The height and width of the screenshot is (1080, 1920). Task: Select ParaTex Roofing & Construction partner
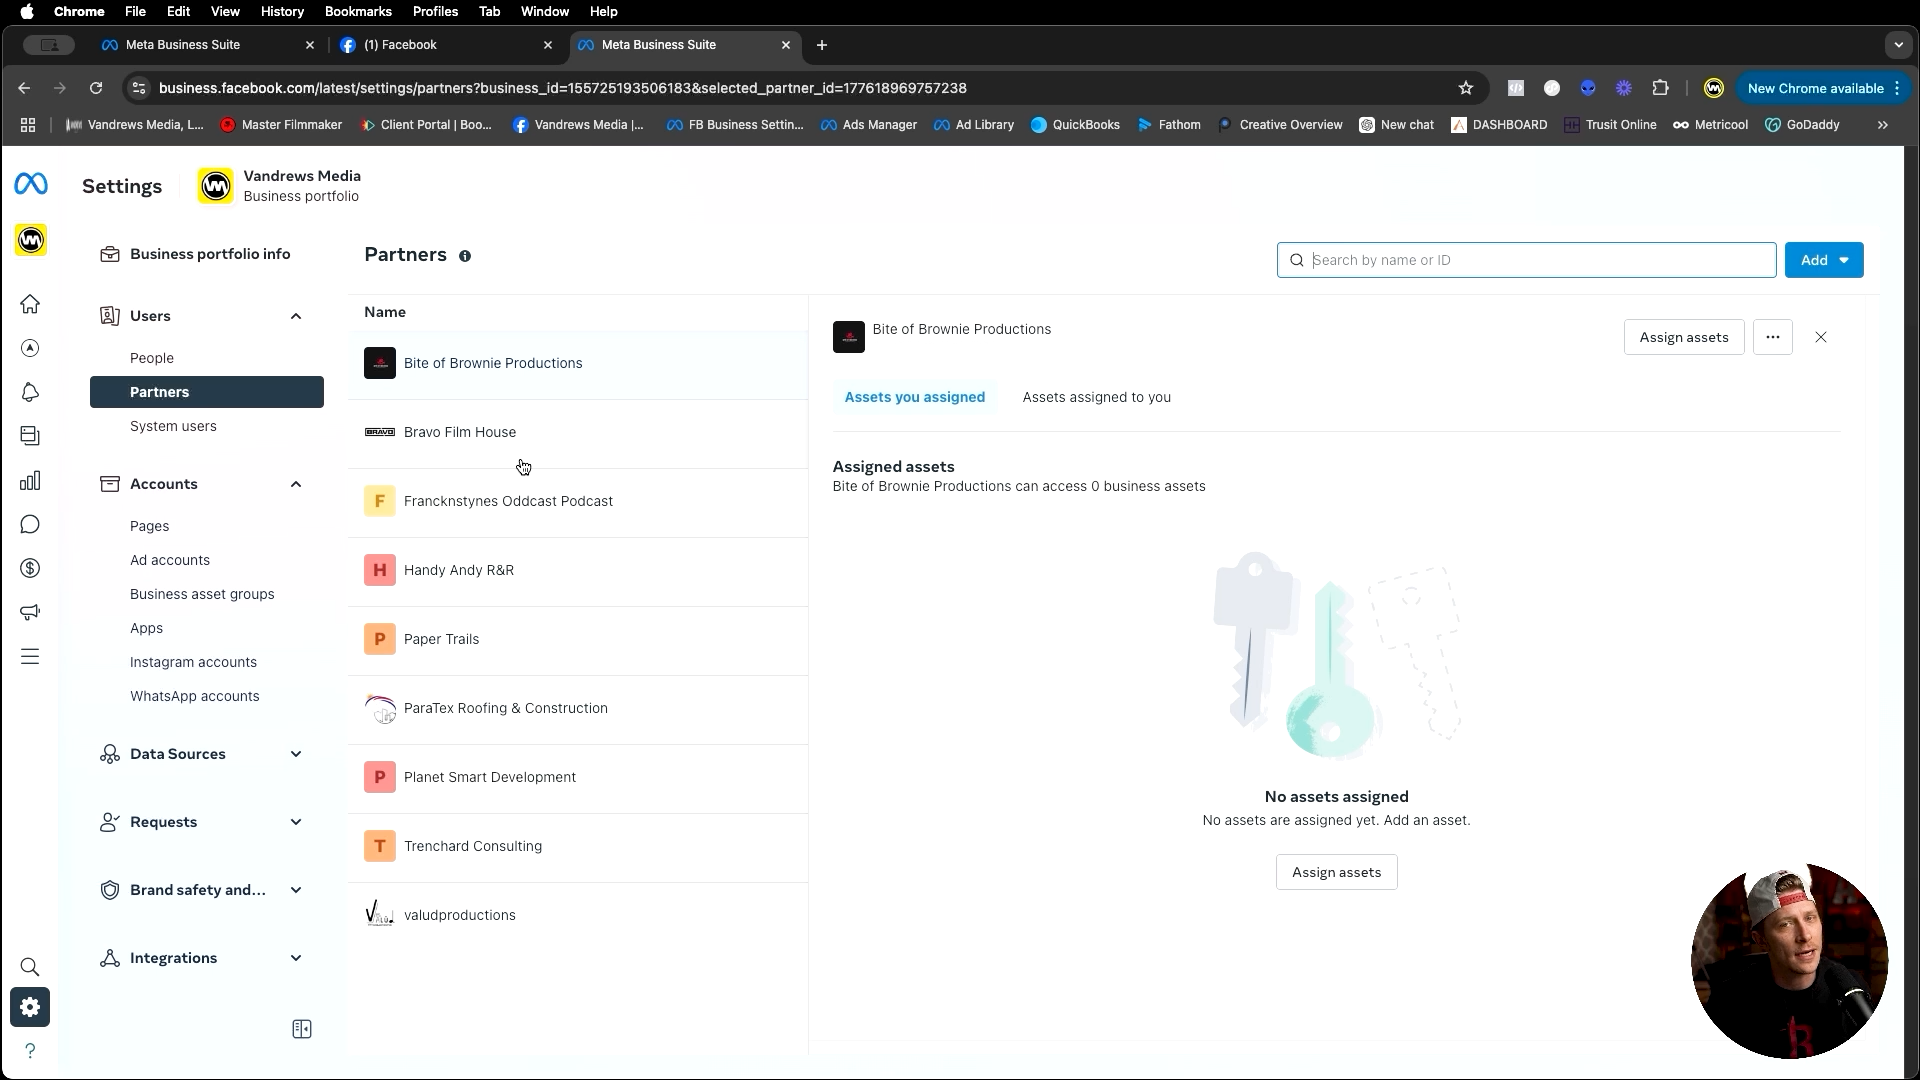click(x=578, y=708)
